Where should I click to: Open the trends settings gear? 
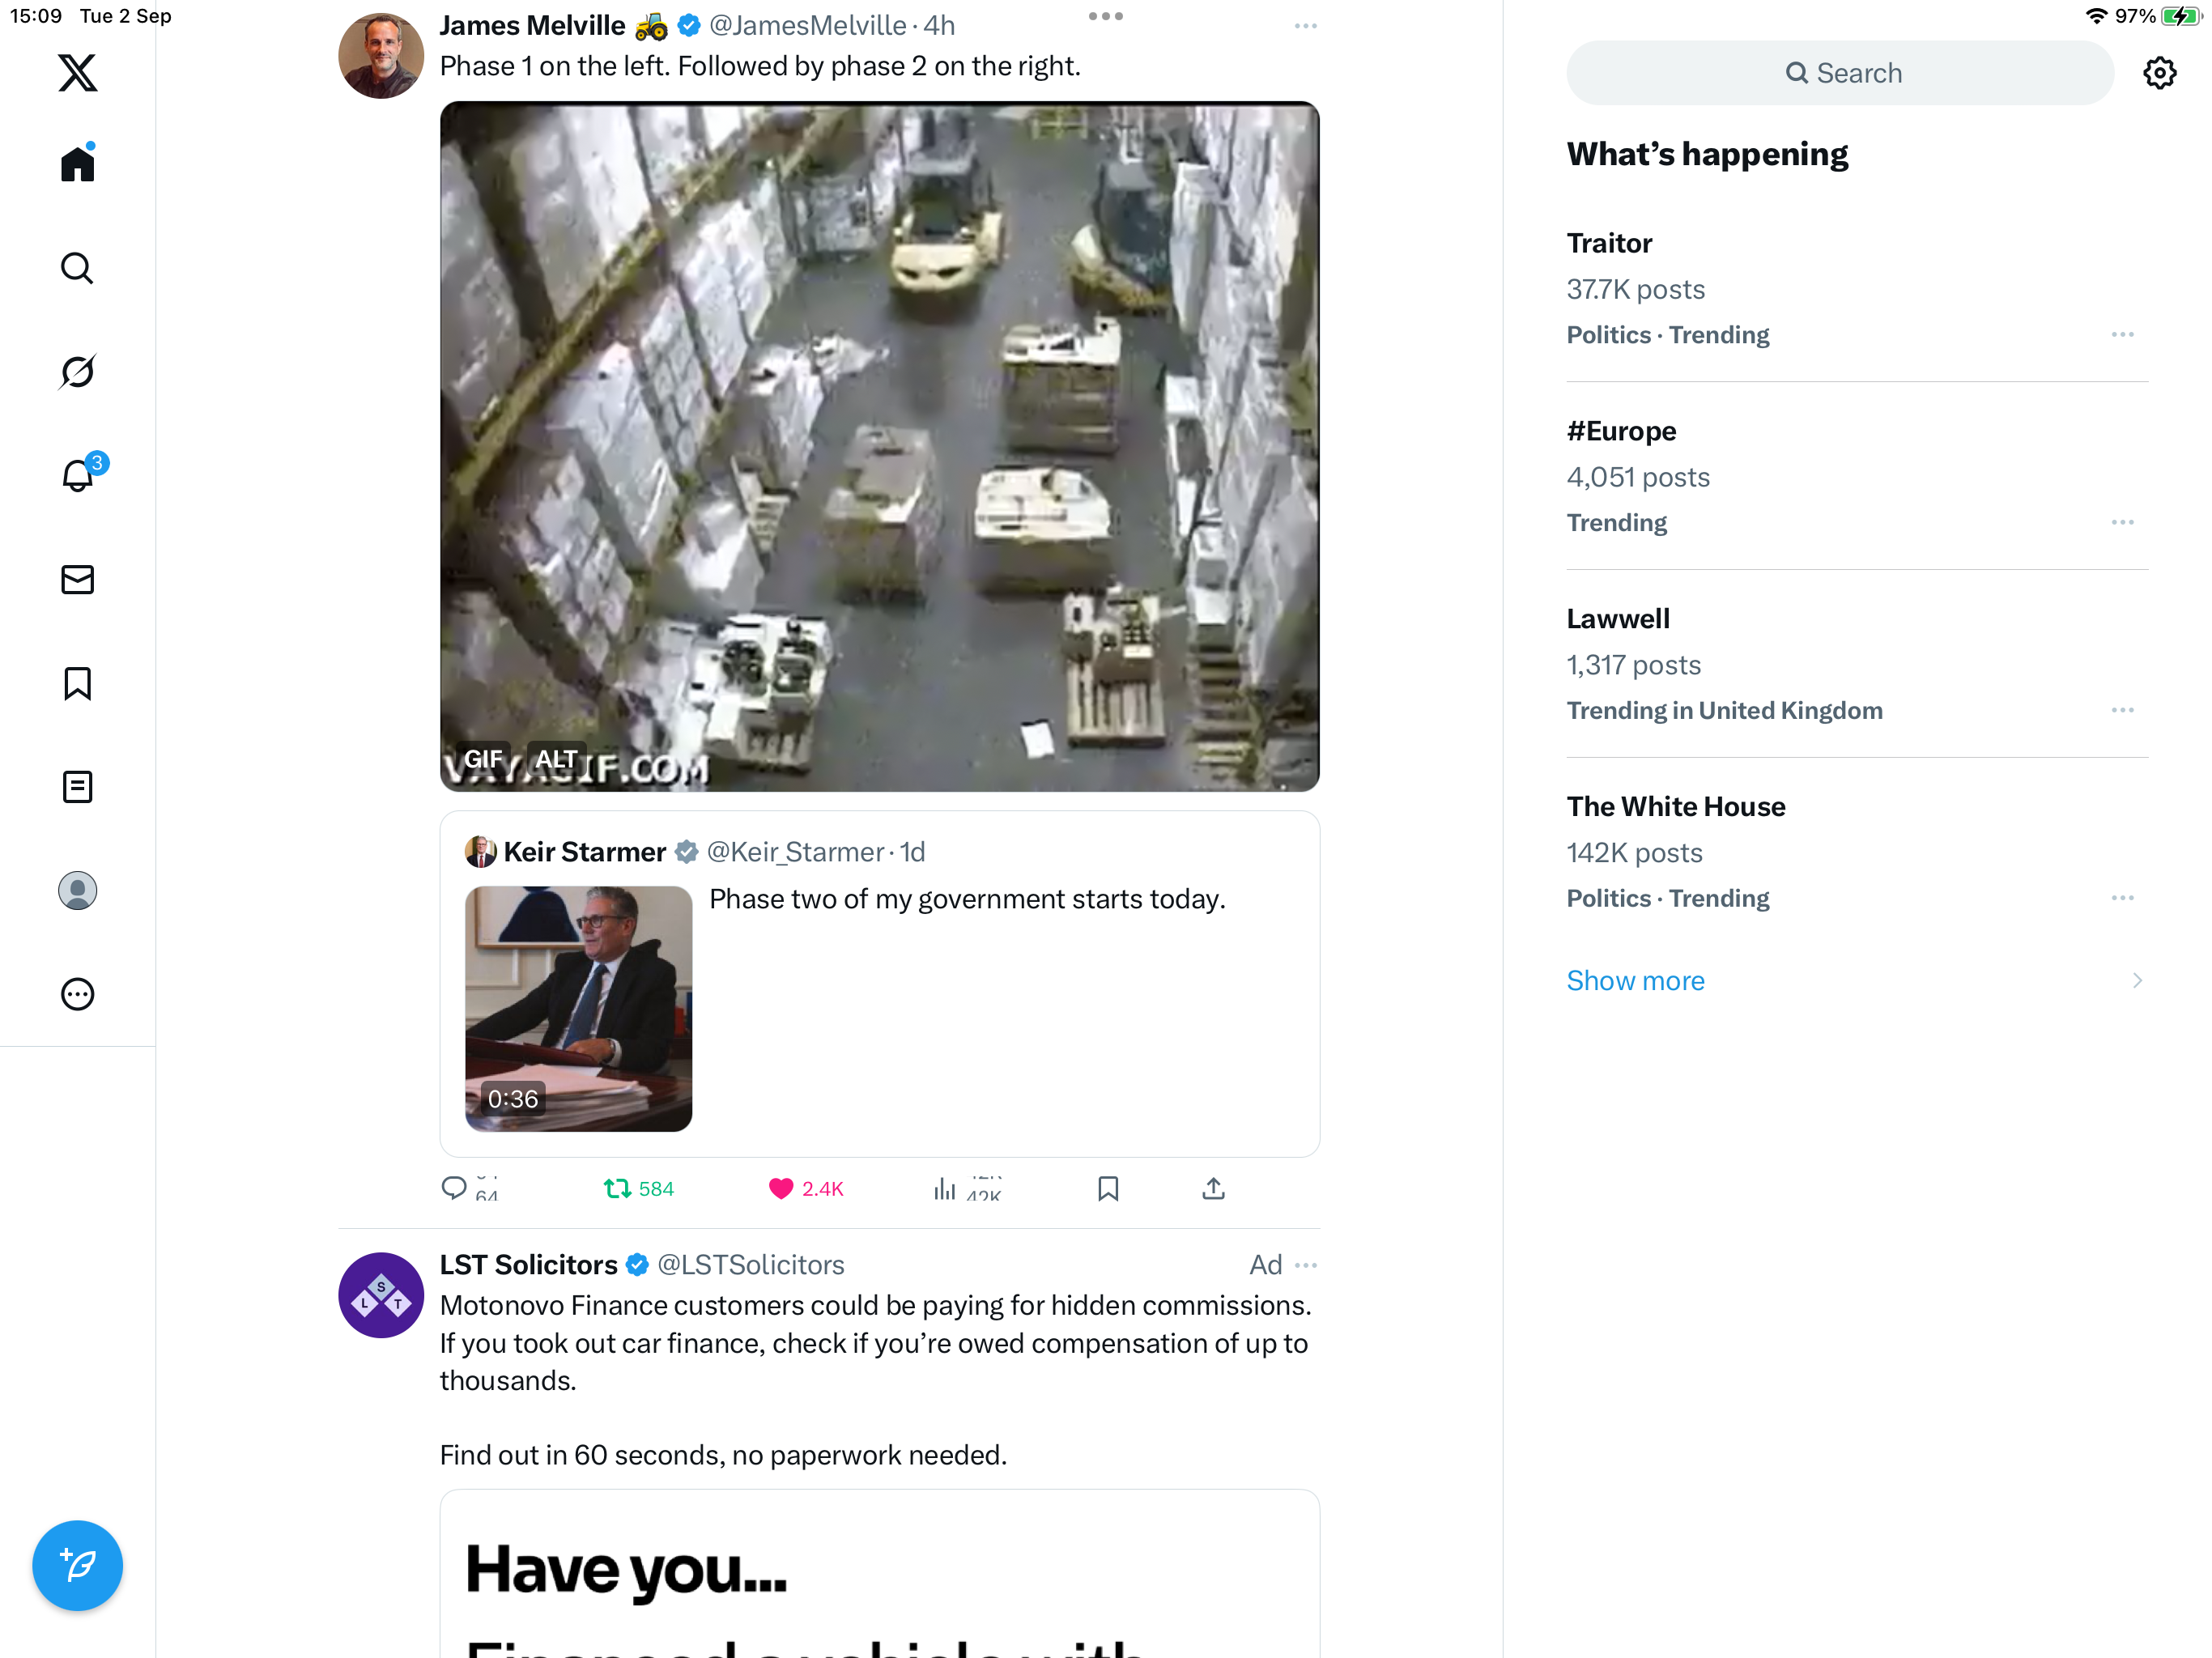(x=2159, y=73)
